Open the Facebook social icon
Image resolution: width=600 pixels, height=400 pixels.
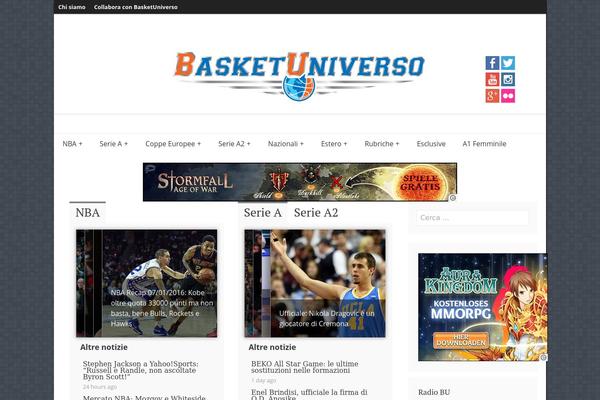(x=492, y=63)
